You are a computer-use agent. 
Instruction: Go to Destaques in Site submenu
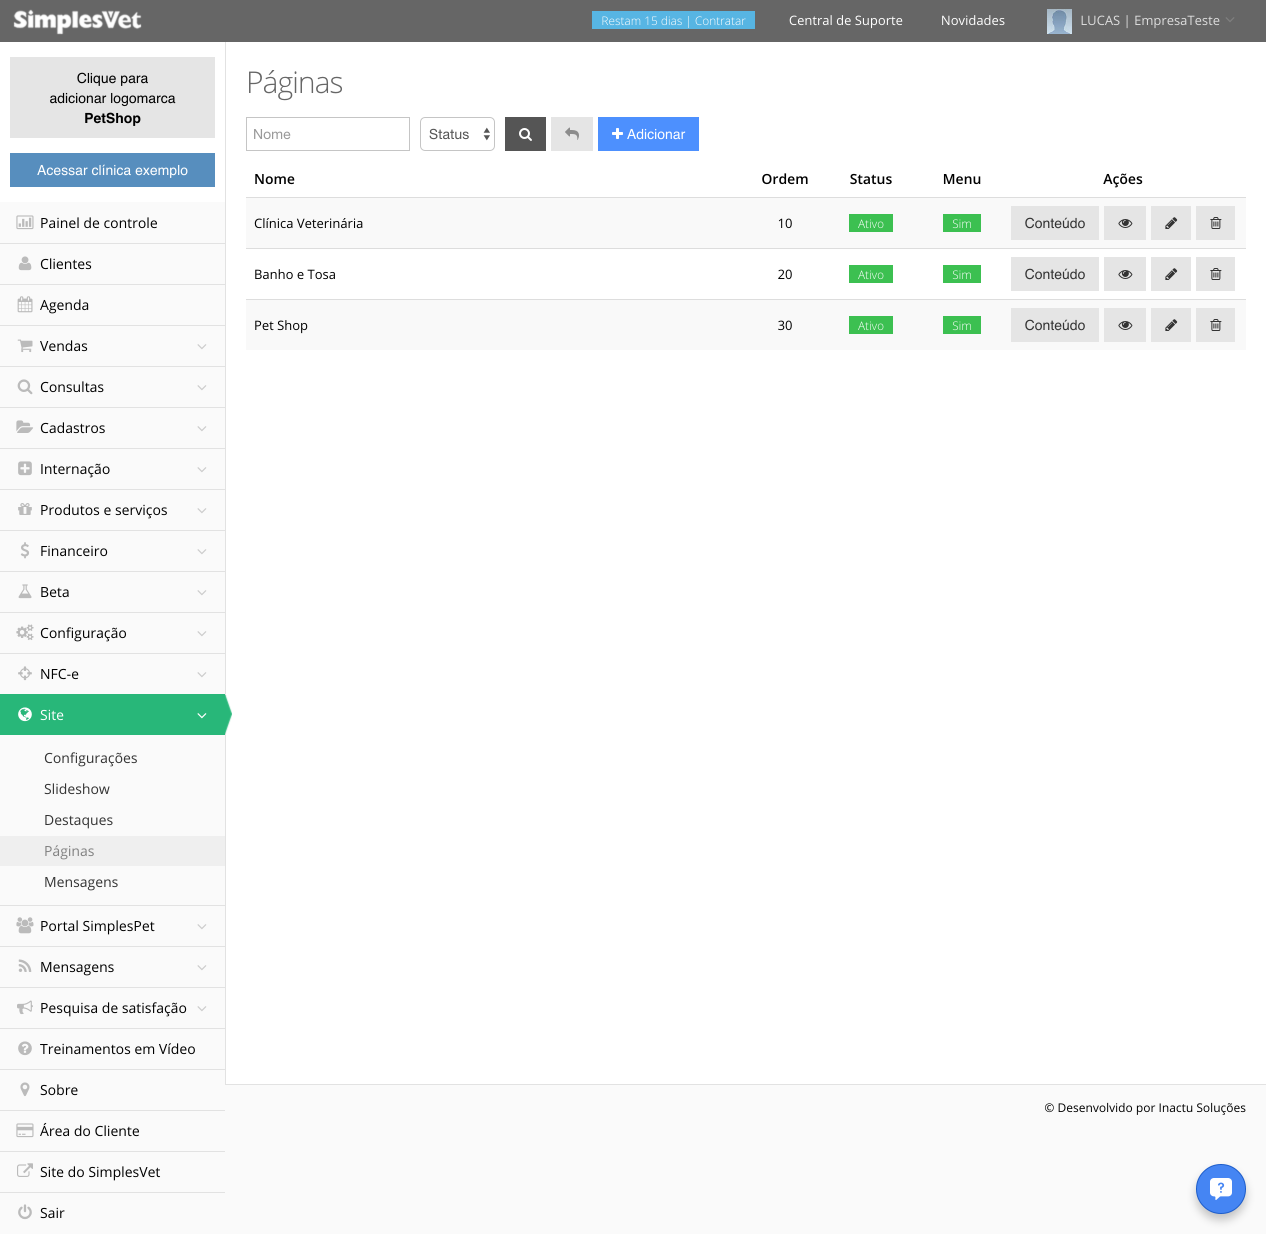(x=78, y=820)
